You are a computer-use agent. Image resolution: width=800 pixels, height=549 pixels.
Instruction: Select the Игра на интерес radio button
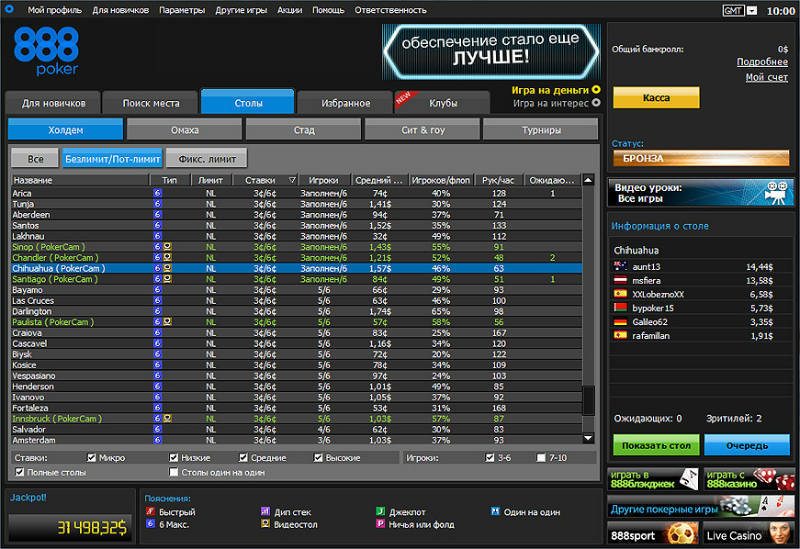[x=596, y=102]
